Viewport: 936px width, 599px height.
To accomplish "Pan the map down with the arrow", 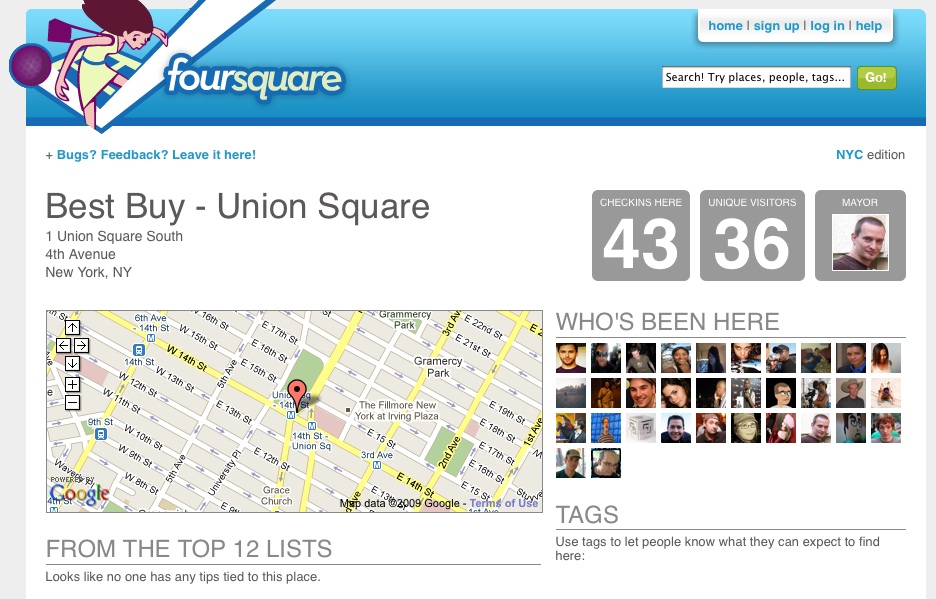I will coord(72,363).
